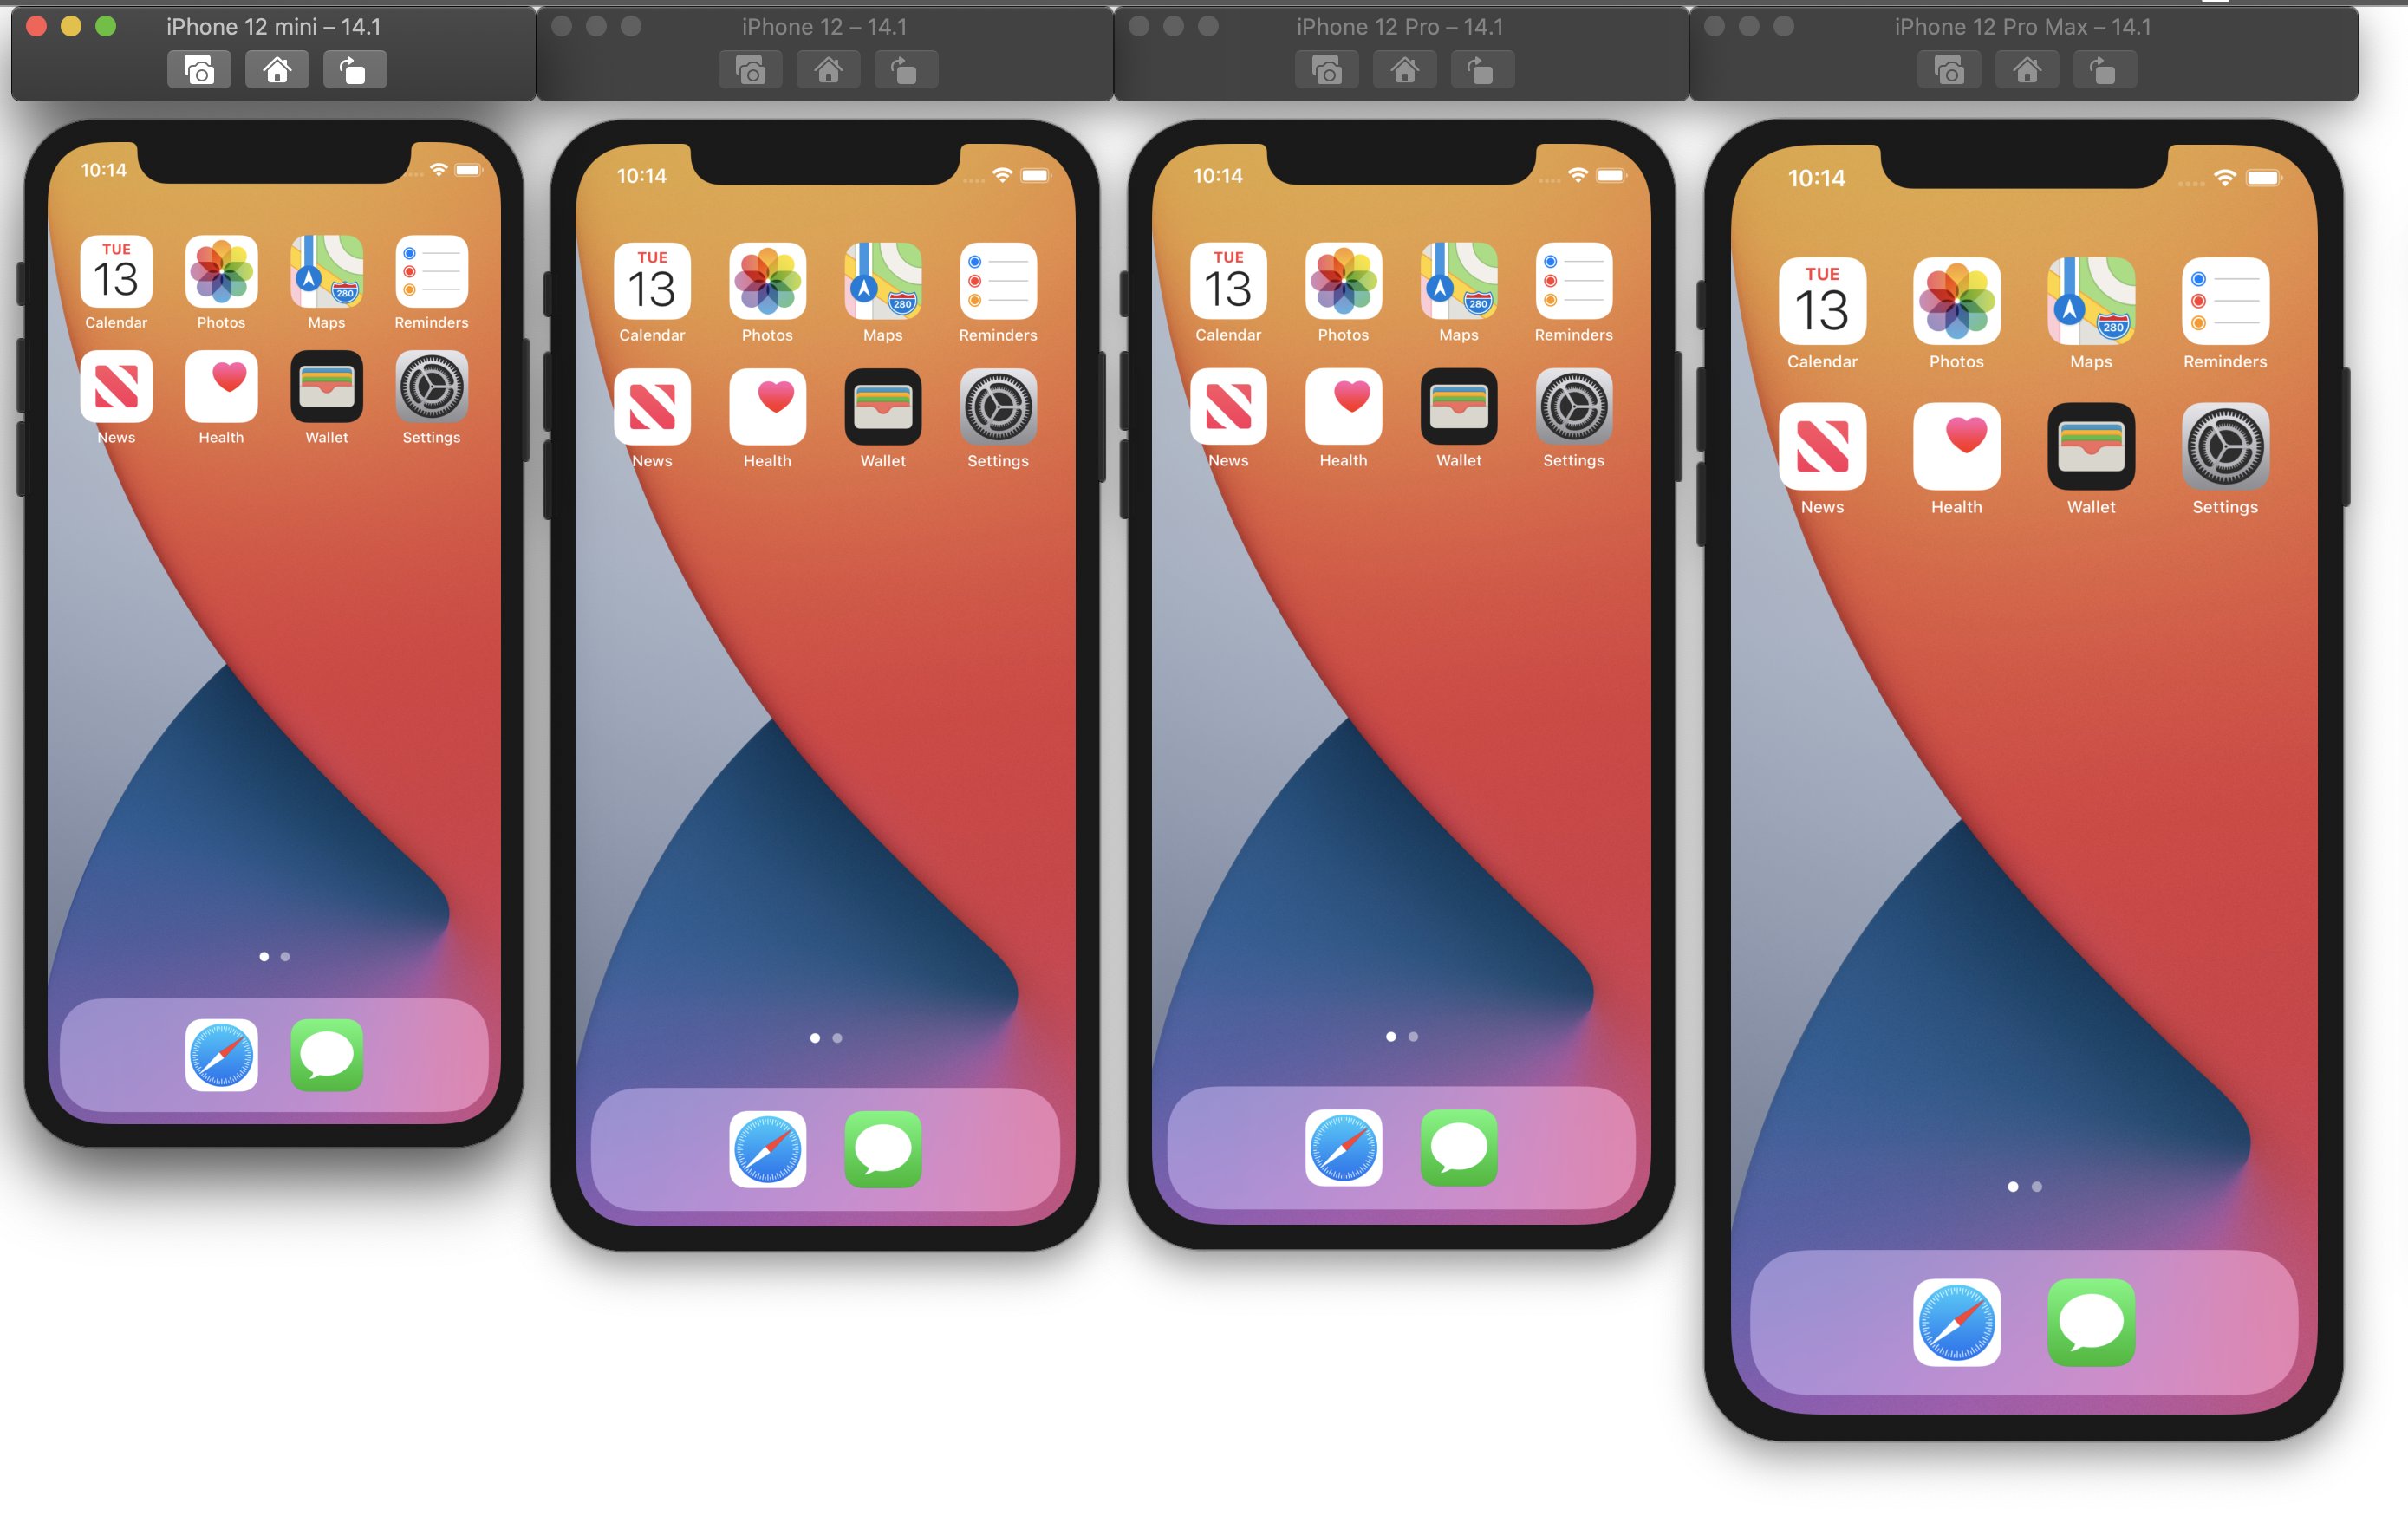
Task: Launch Maps app on iPhone 12 Pro Max
Action: [x=2089, y=289]
